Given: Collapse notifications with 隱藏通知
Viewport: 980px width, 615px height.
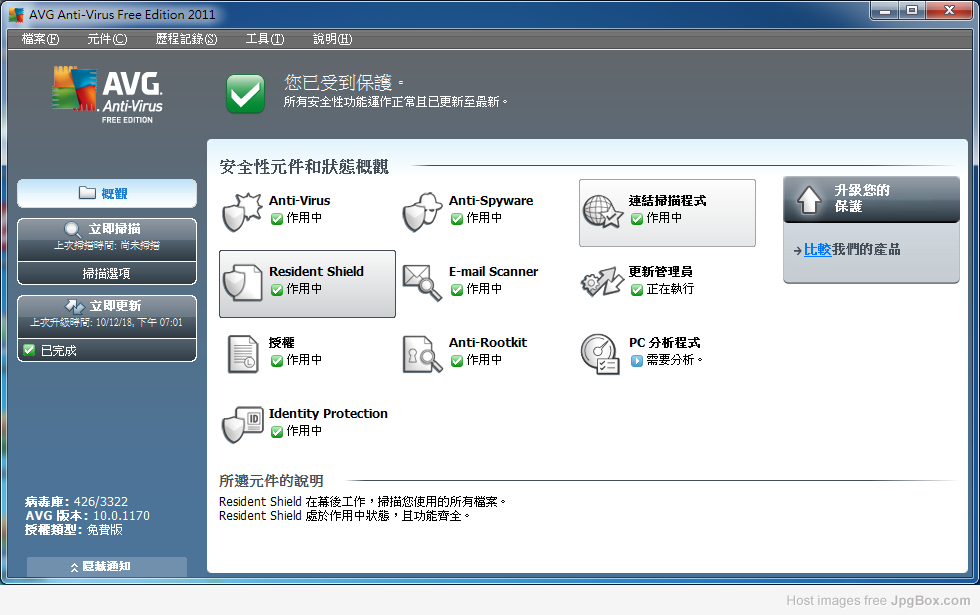Looking at the screenshot, I should (107, 566).
